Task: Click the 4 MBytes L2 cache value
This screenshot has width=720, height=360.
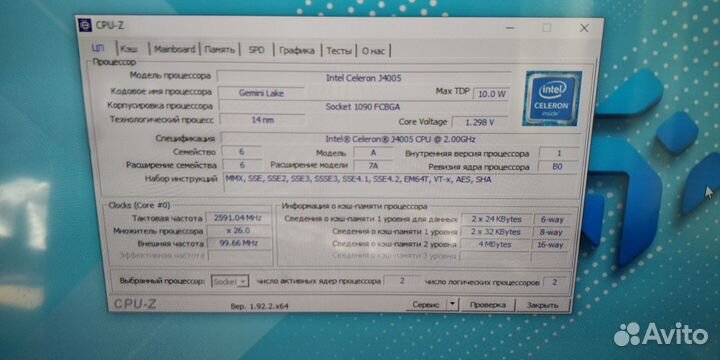Action: pyautogui.click(x=495, y=244)
